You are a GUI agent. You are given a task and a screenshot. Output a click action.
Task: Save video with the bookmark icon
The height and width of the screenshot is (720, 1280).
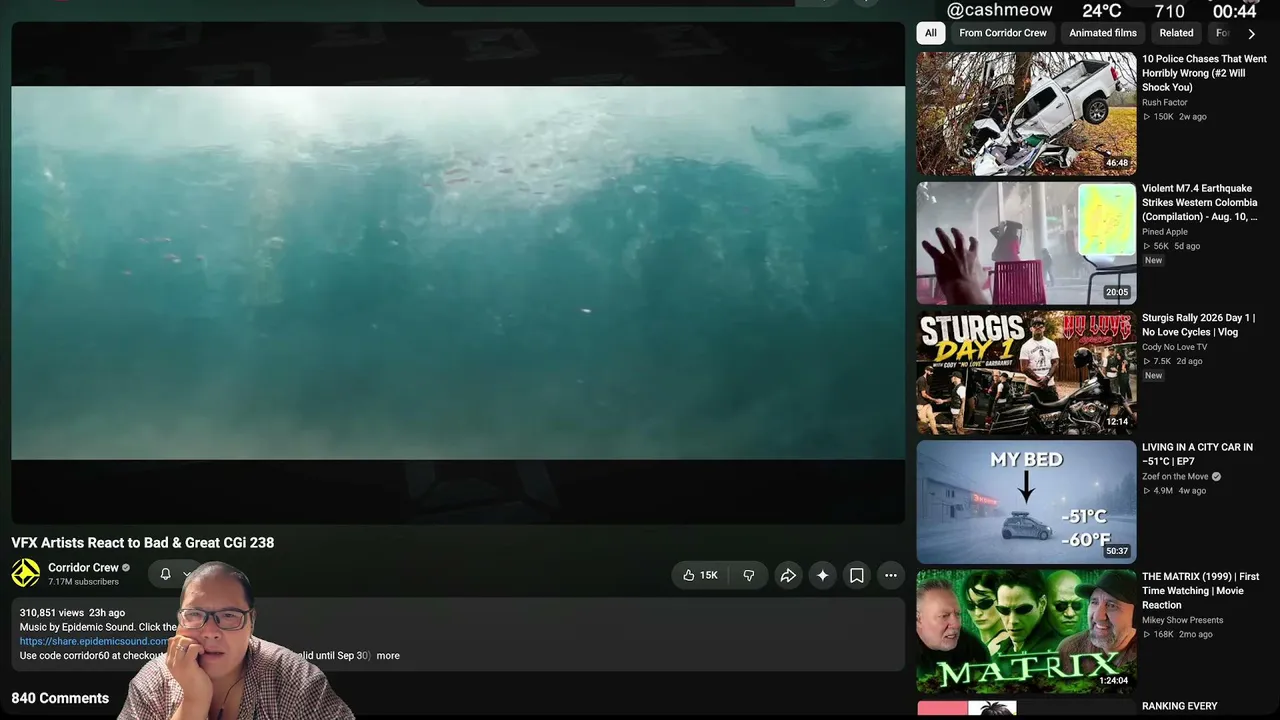pos(857,575)
